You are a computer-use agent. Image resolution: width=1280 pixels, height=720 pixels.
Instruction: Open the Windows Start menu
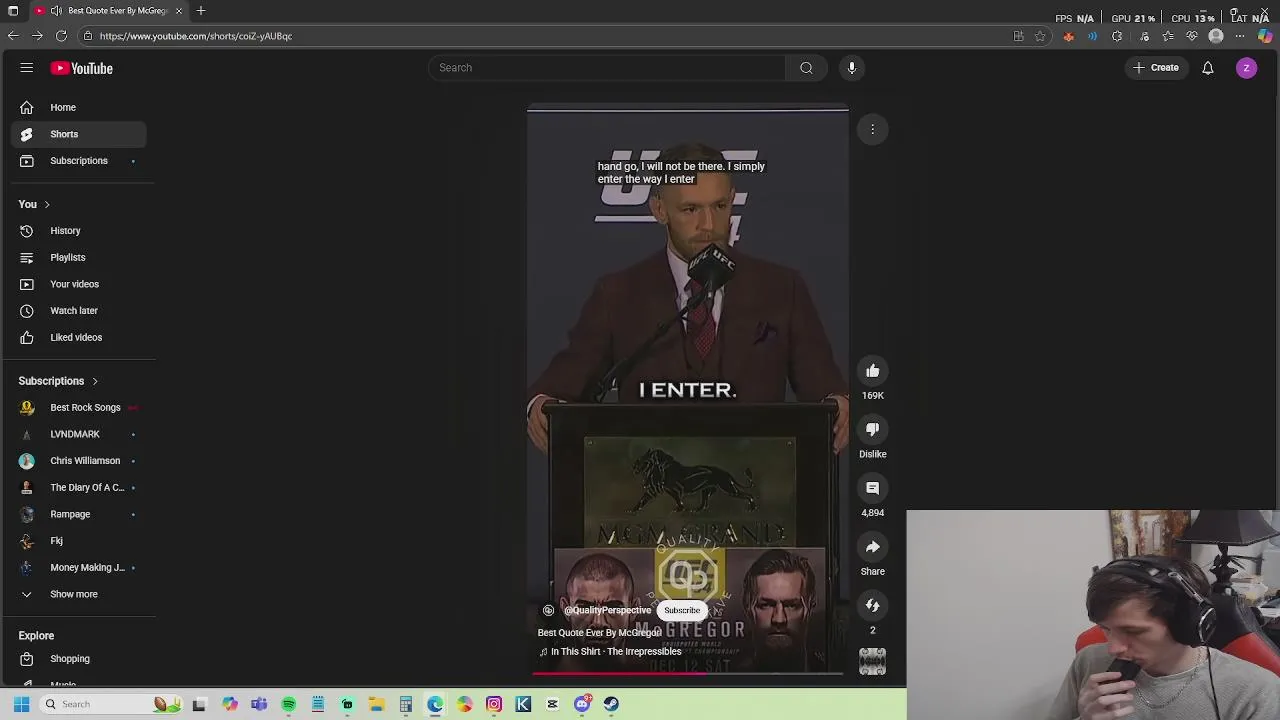tap(21, 704)
